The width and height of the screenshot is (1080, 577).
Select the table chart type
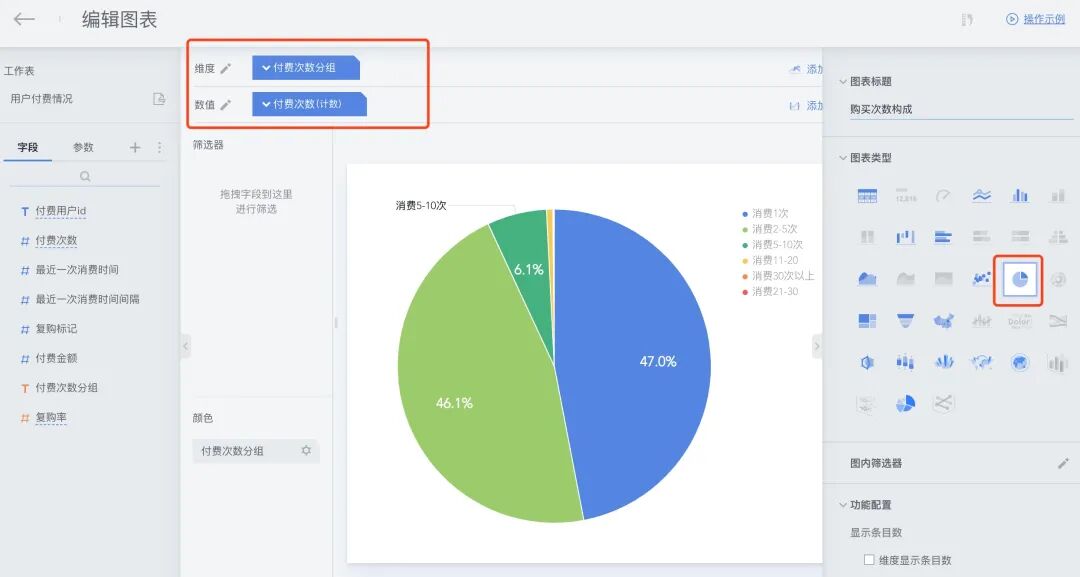[x=867, y=196]
